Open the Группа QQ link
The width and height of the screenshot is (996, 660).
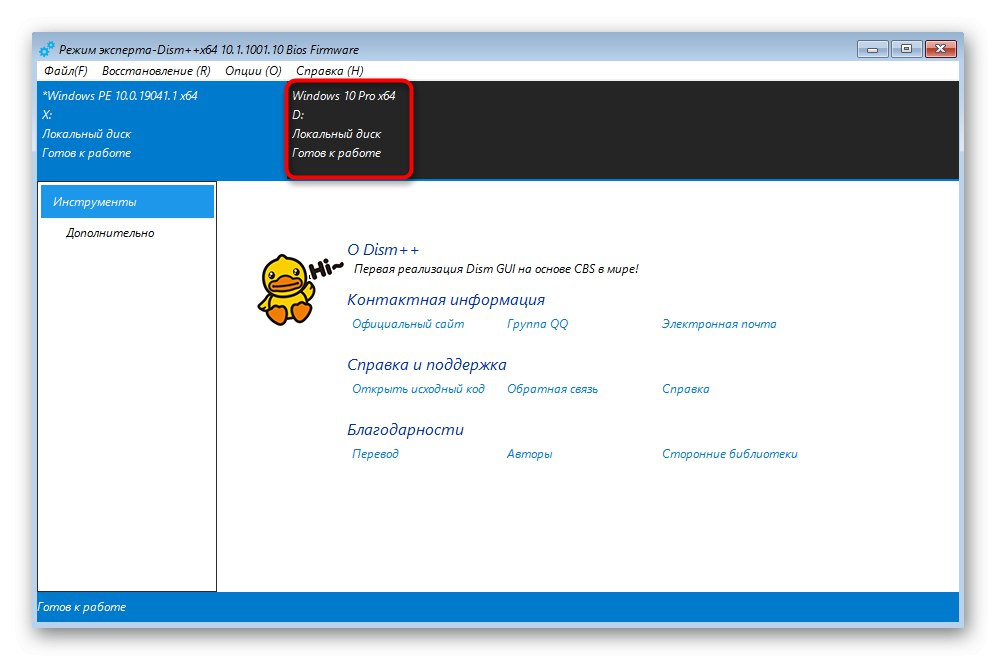(537, 324)
